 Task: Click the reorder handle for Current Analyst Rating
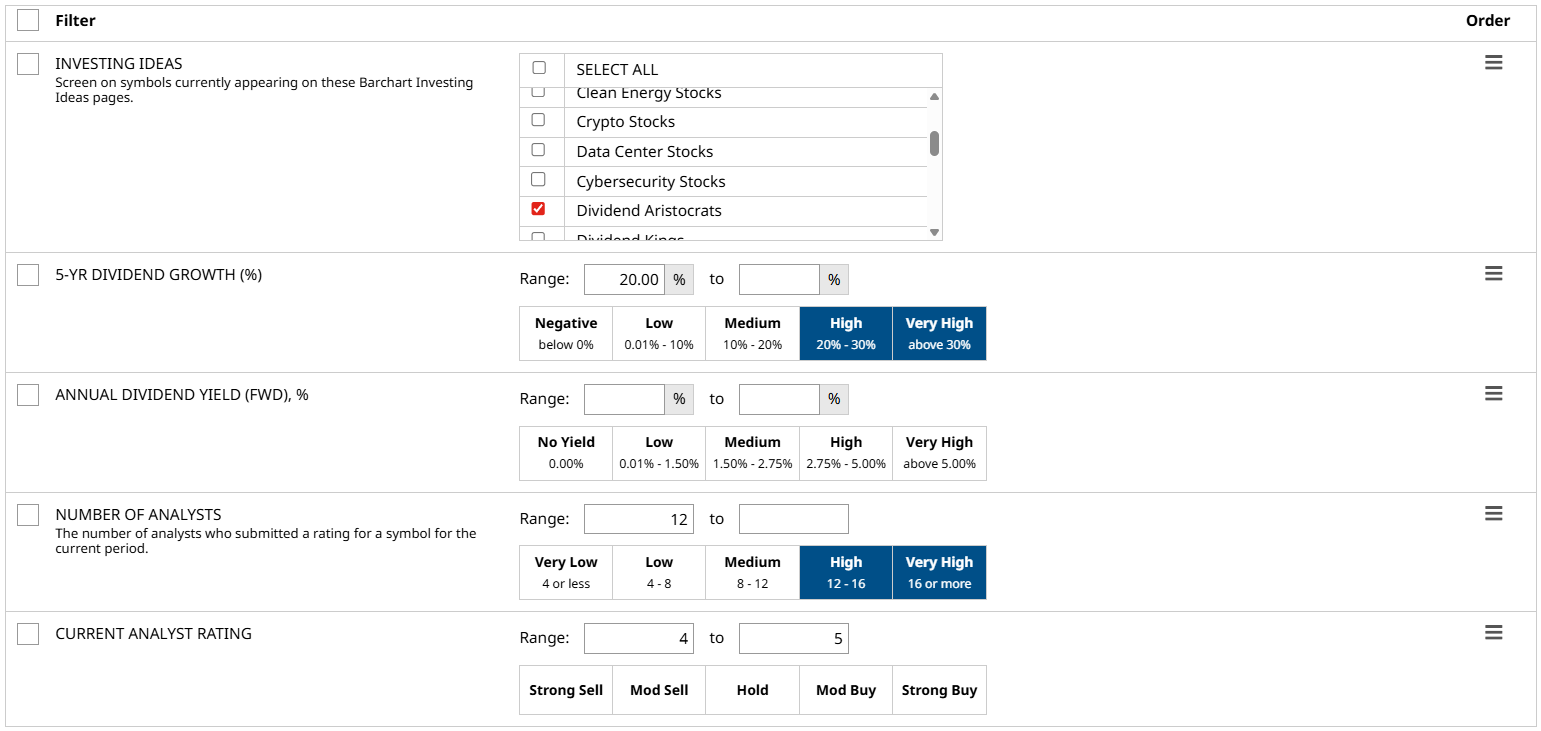pos(1493,633)
